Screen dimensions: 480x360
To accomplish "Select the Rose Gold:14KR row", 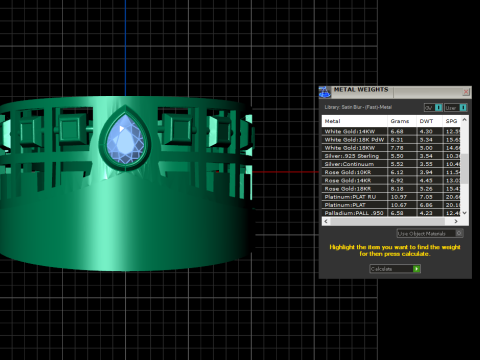I will tap(391, 180).
